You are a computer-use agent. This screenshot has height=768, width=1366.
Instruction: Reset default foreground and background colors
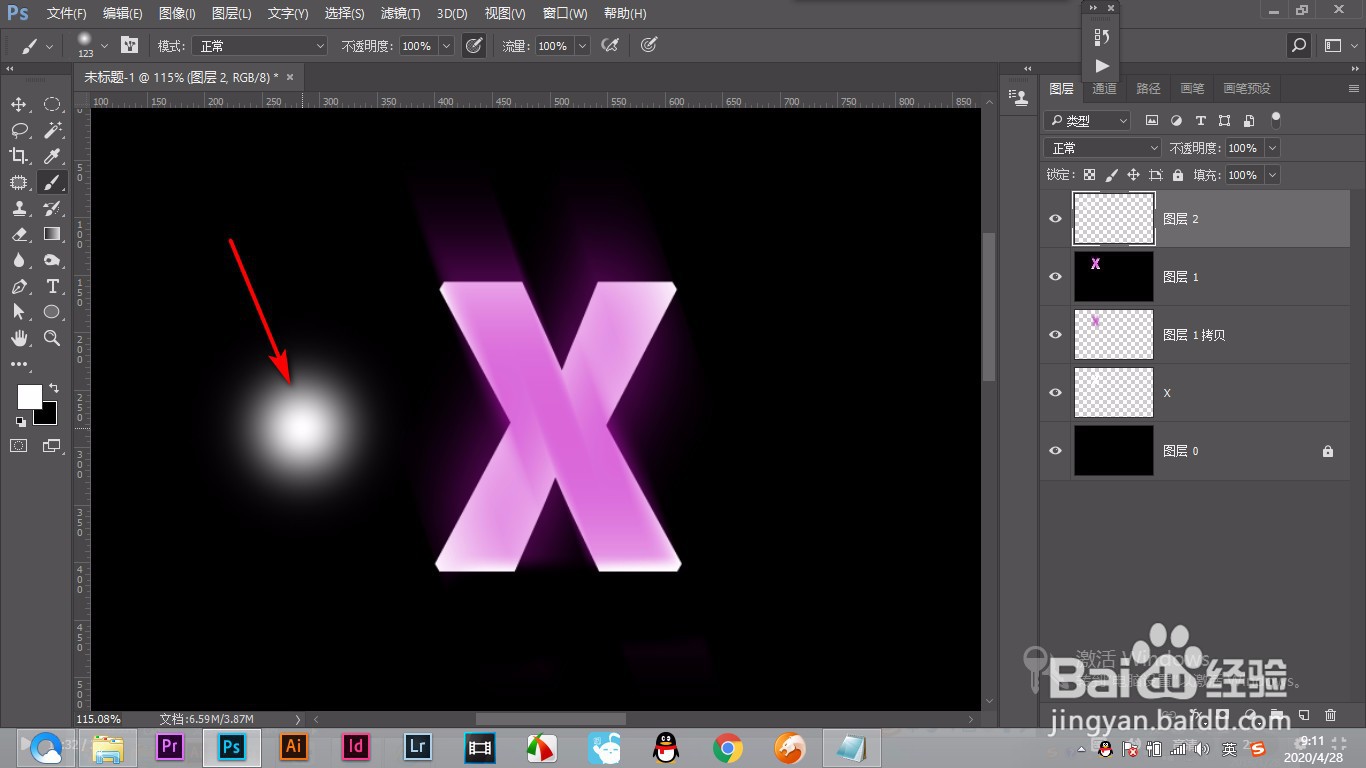(x=21, y=422)
